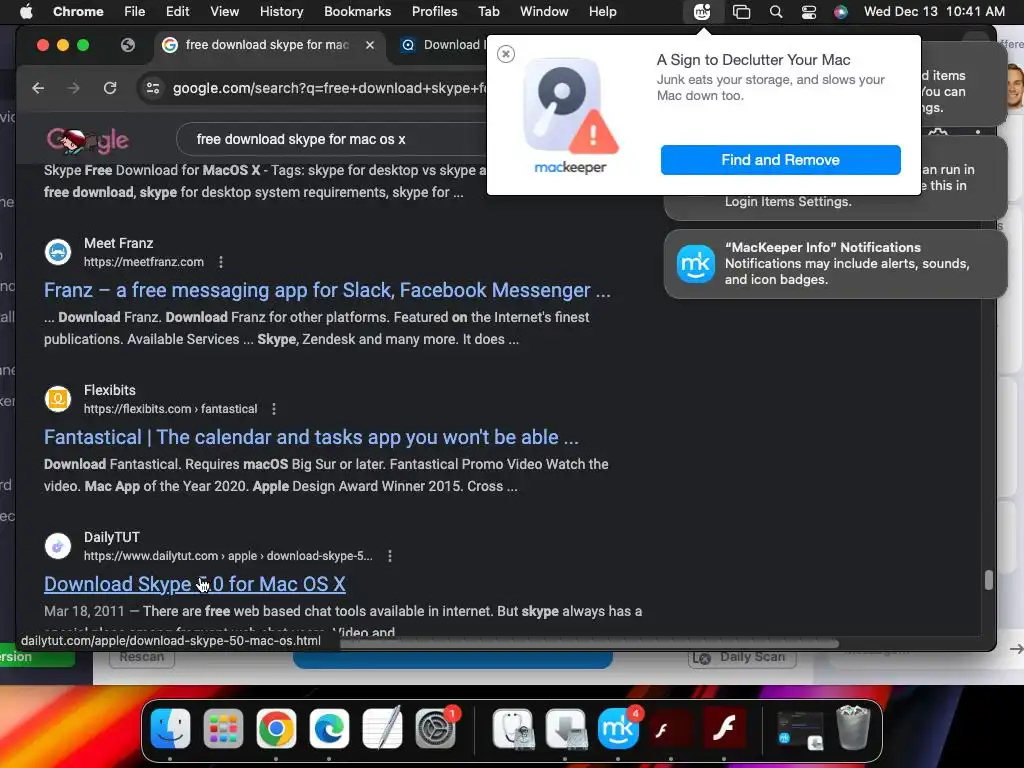Open Control Center in menu bar

tap(808, 11)
